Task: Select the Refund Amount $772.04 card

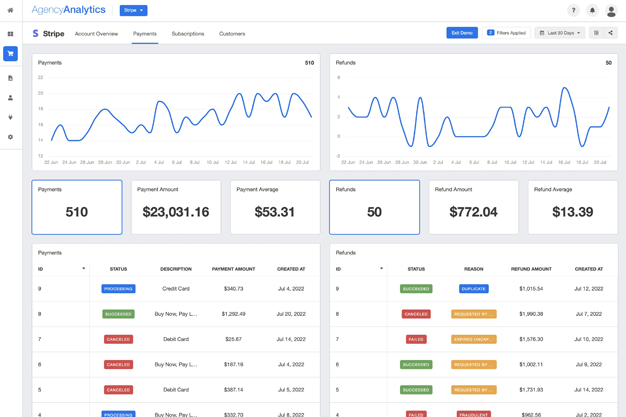Action: point(473,207)
